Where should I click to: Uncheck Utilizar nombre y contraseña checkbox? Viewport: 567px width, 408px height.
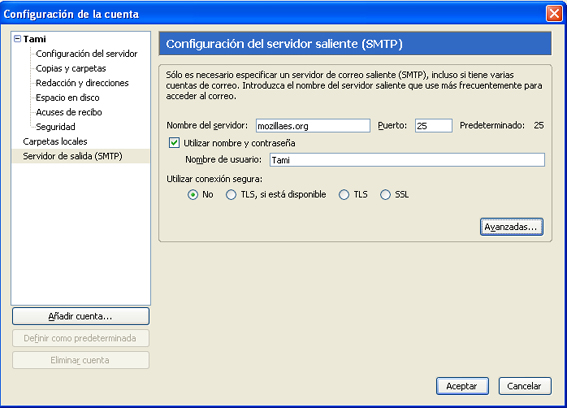tap(174, 143)
